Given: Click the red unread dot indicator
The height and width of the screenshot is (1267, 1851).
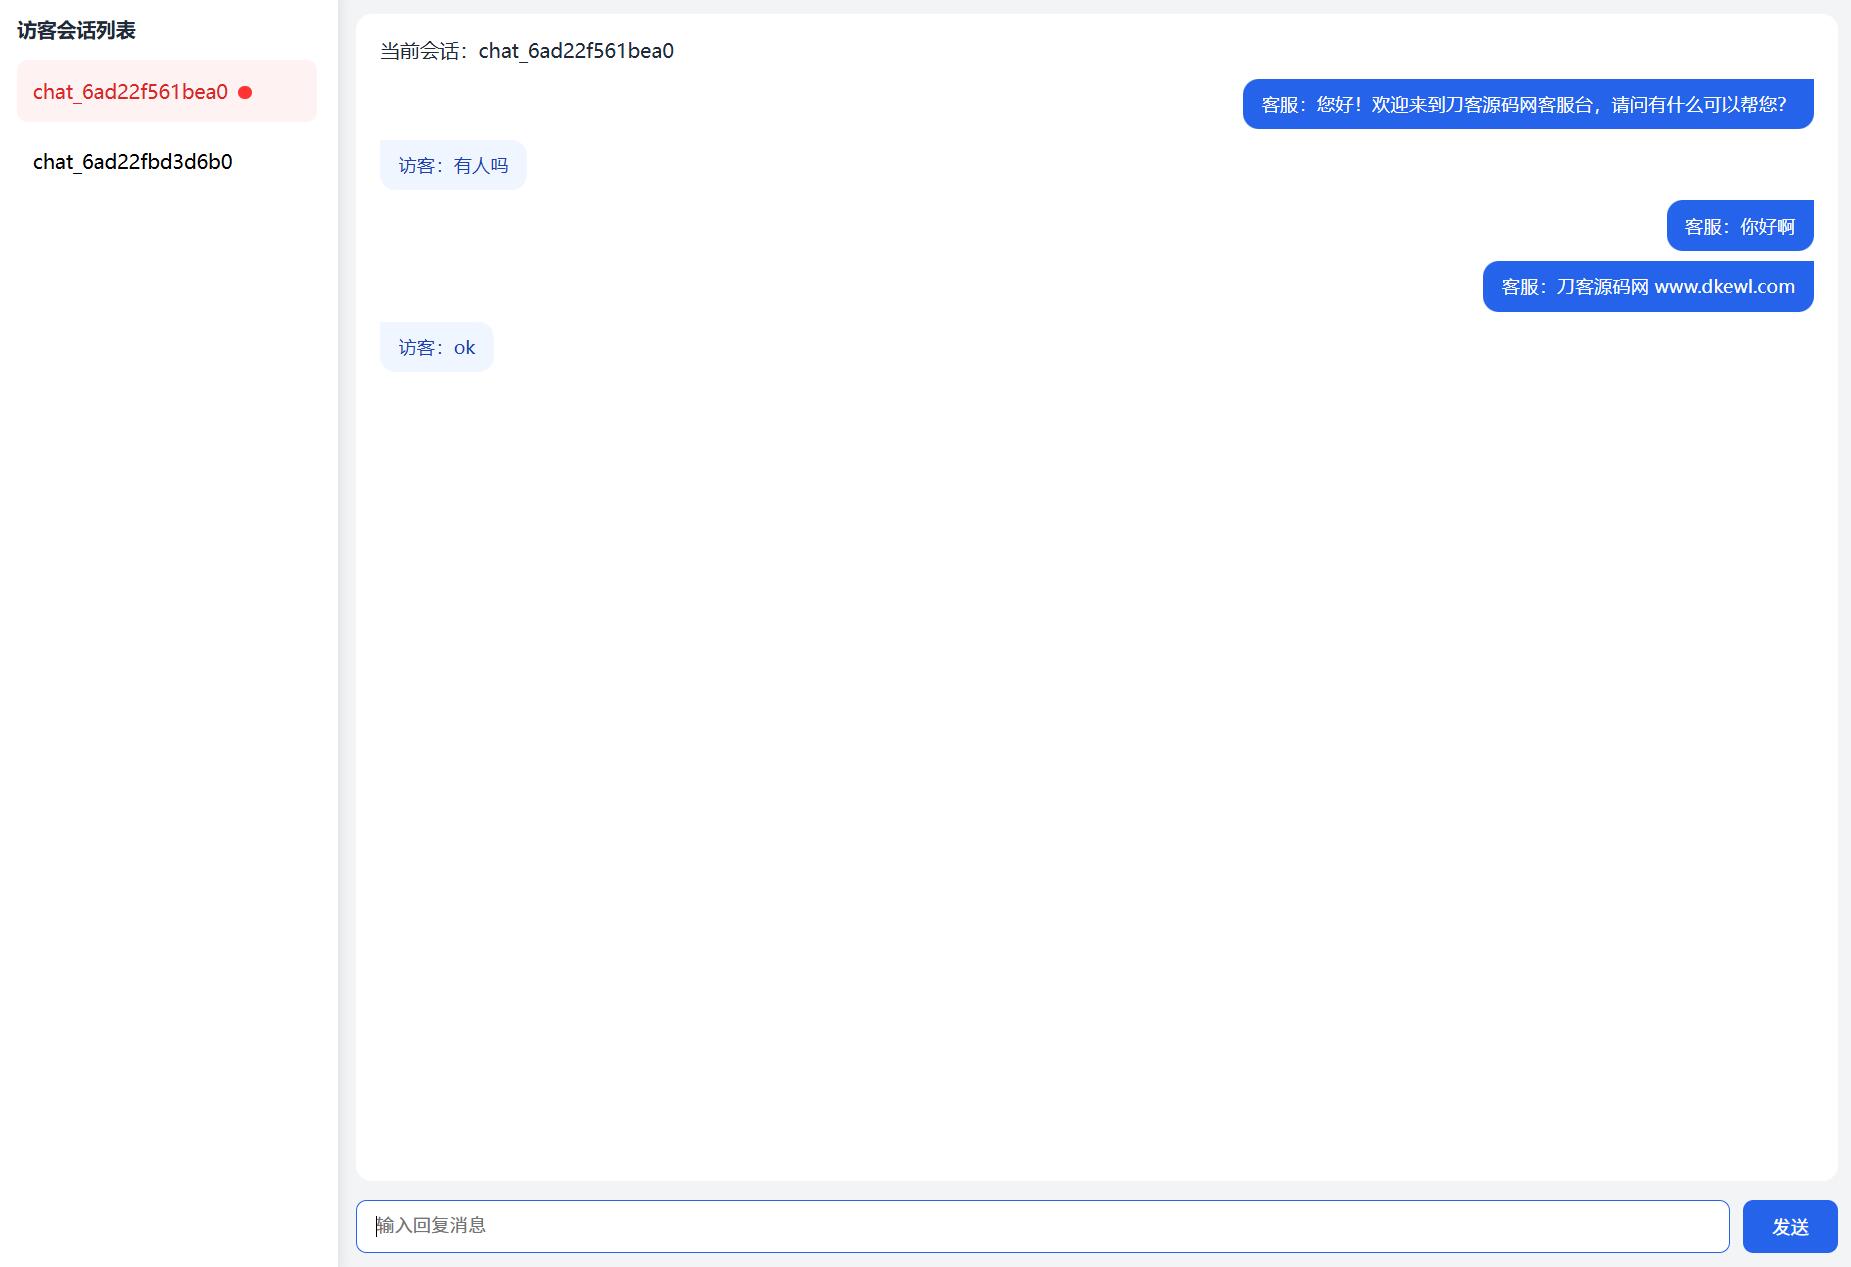Looking at the screenshot, I should point(245,92).
